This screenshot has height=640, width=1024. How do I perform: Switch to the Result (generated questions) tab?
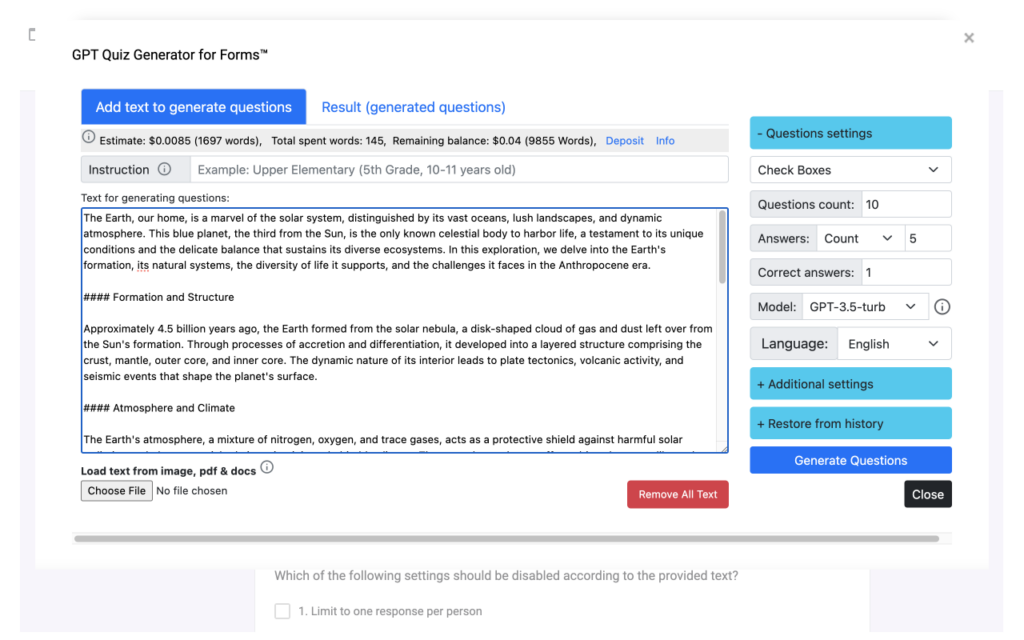click(x=413, y=106)
